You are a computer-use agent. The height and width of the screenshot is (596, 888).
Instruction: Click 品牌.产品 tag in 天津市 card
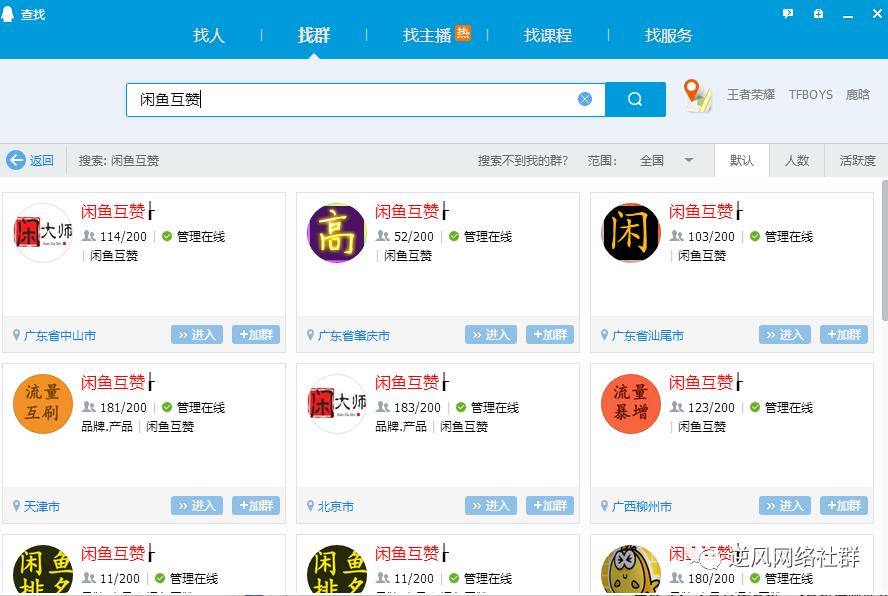107,427
